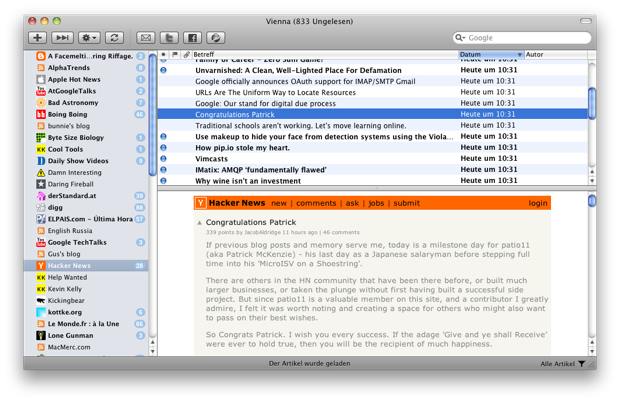Screen dimensions: 620x402
Task: Open the Daring Fireball feed
Action: tap(86, 184)
